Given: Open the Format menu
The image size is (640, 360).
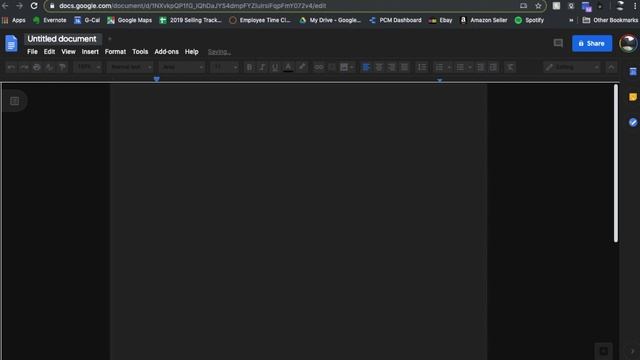Looking at the screenshot, I should tap(115, 52).
